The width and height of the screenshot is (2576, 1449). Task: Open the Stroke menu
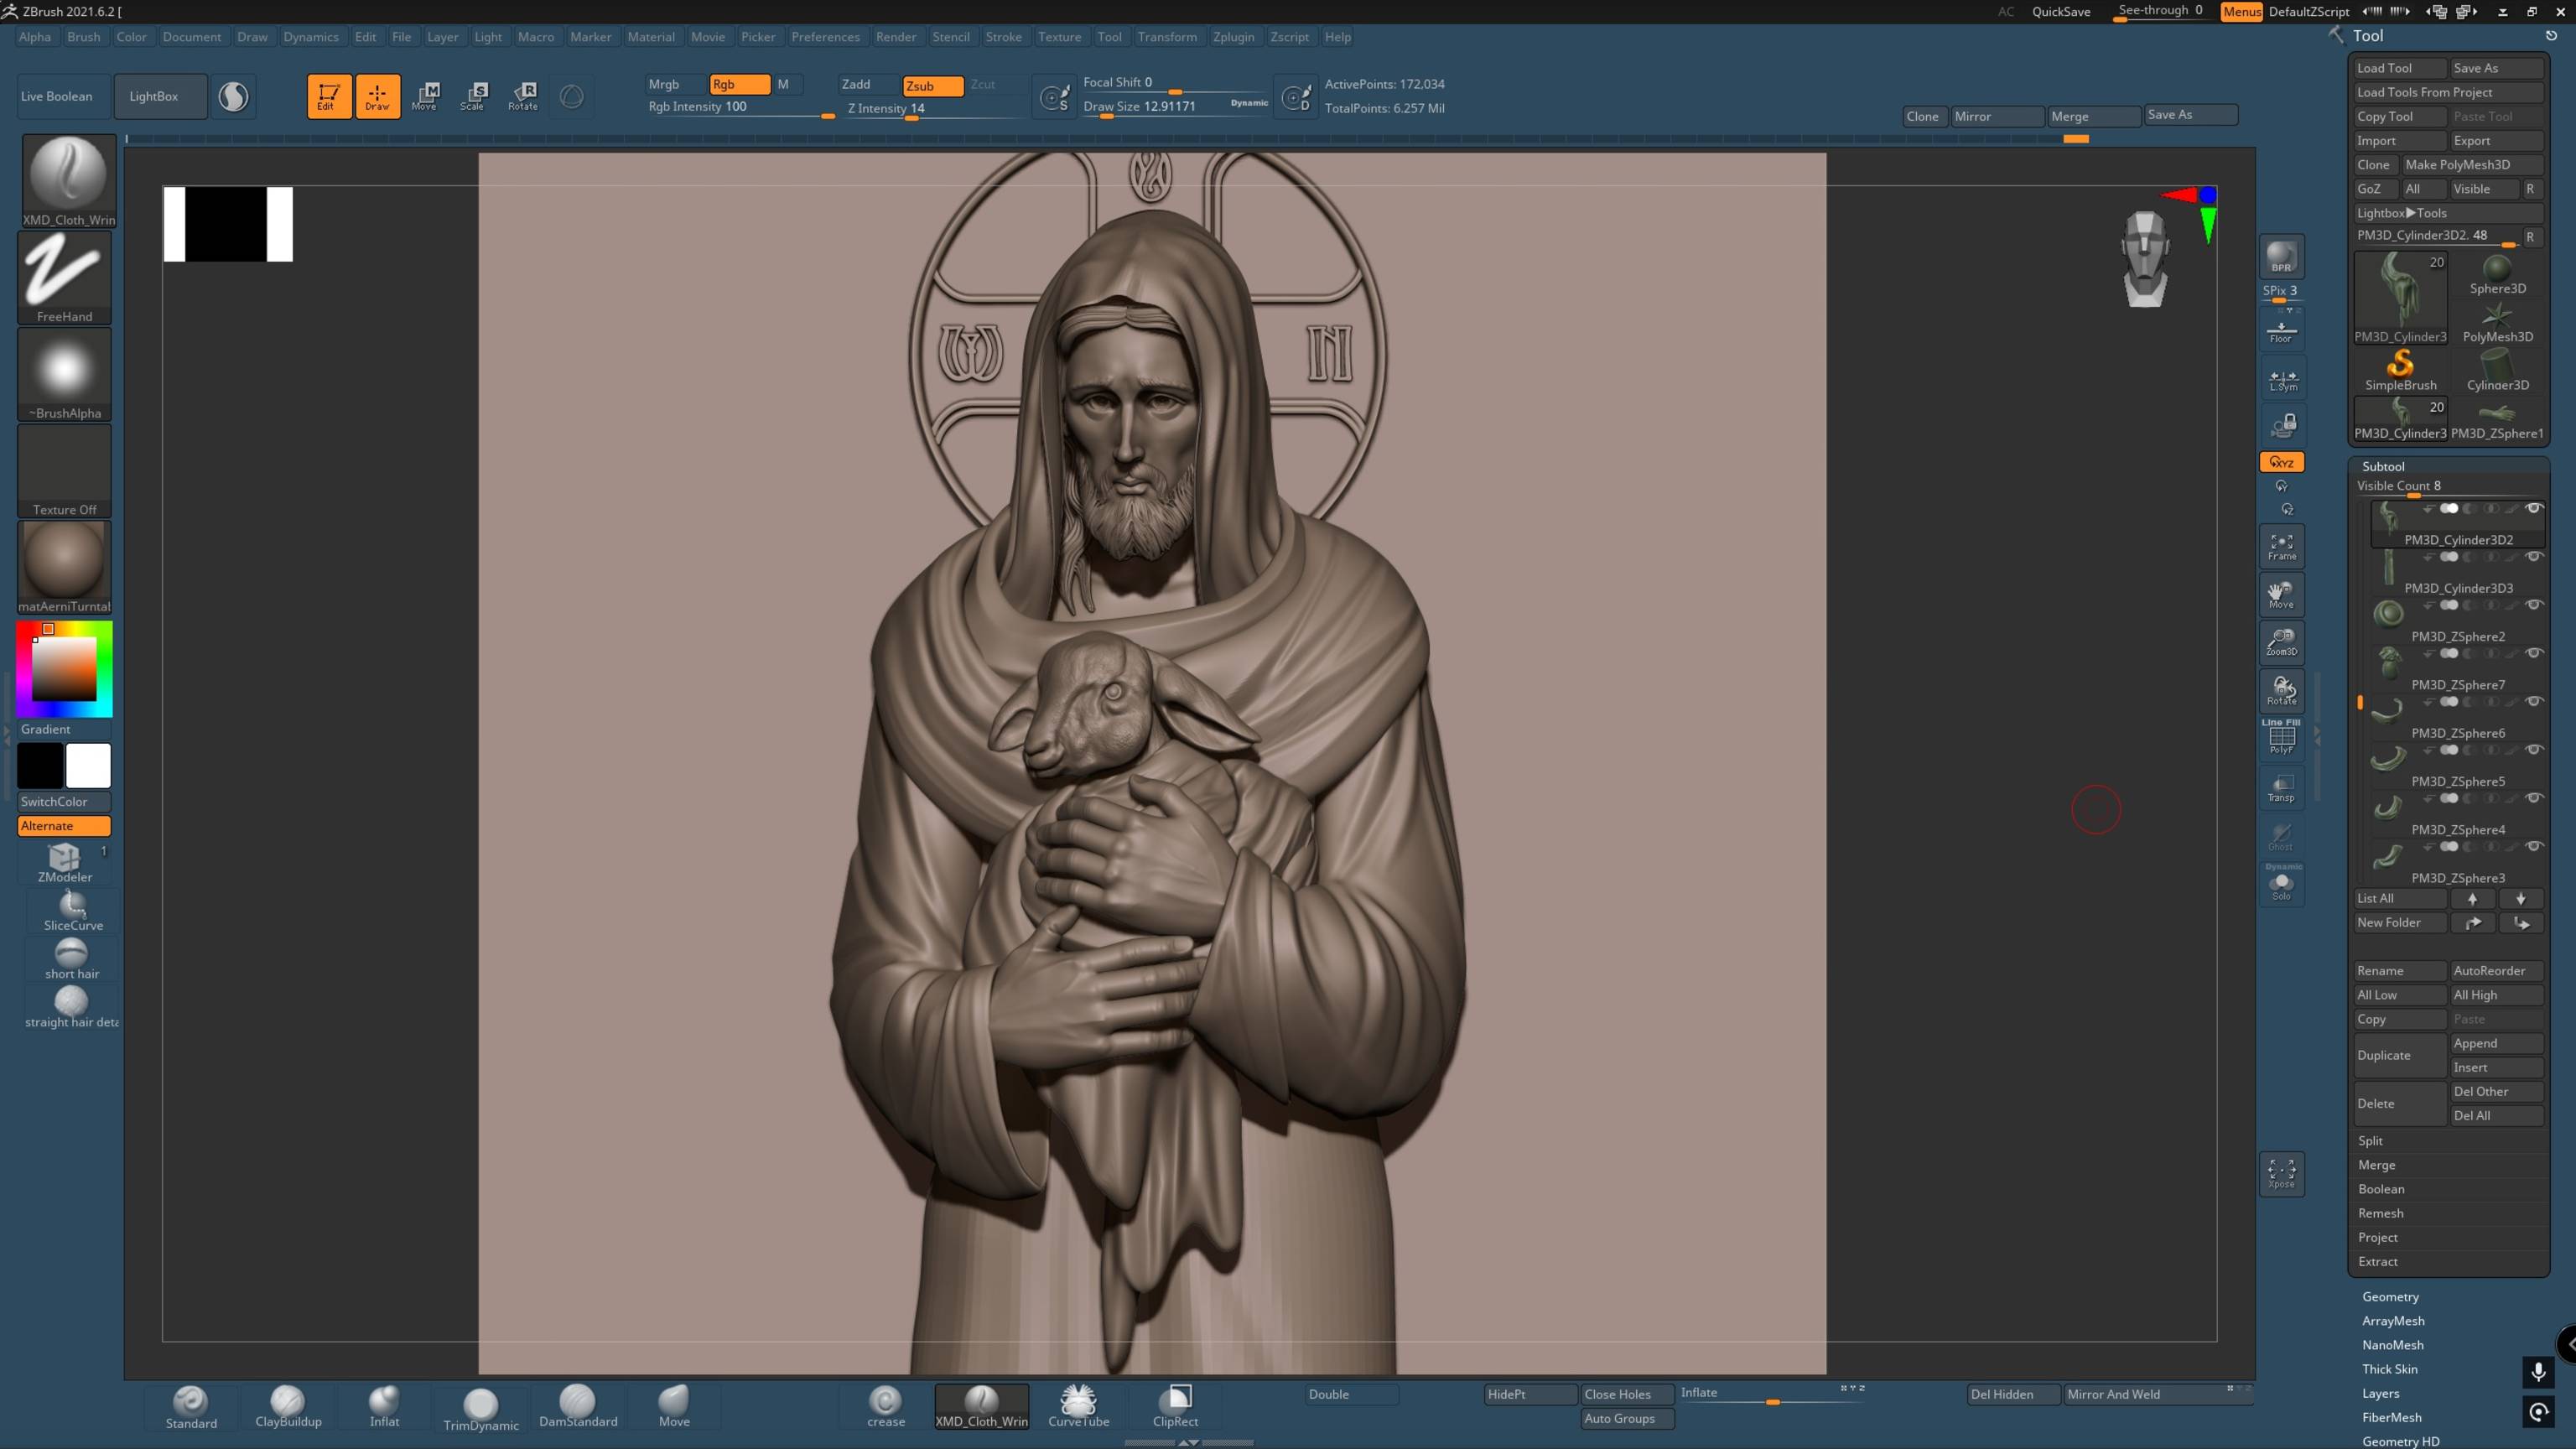[x=1003, y=37]
